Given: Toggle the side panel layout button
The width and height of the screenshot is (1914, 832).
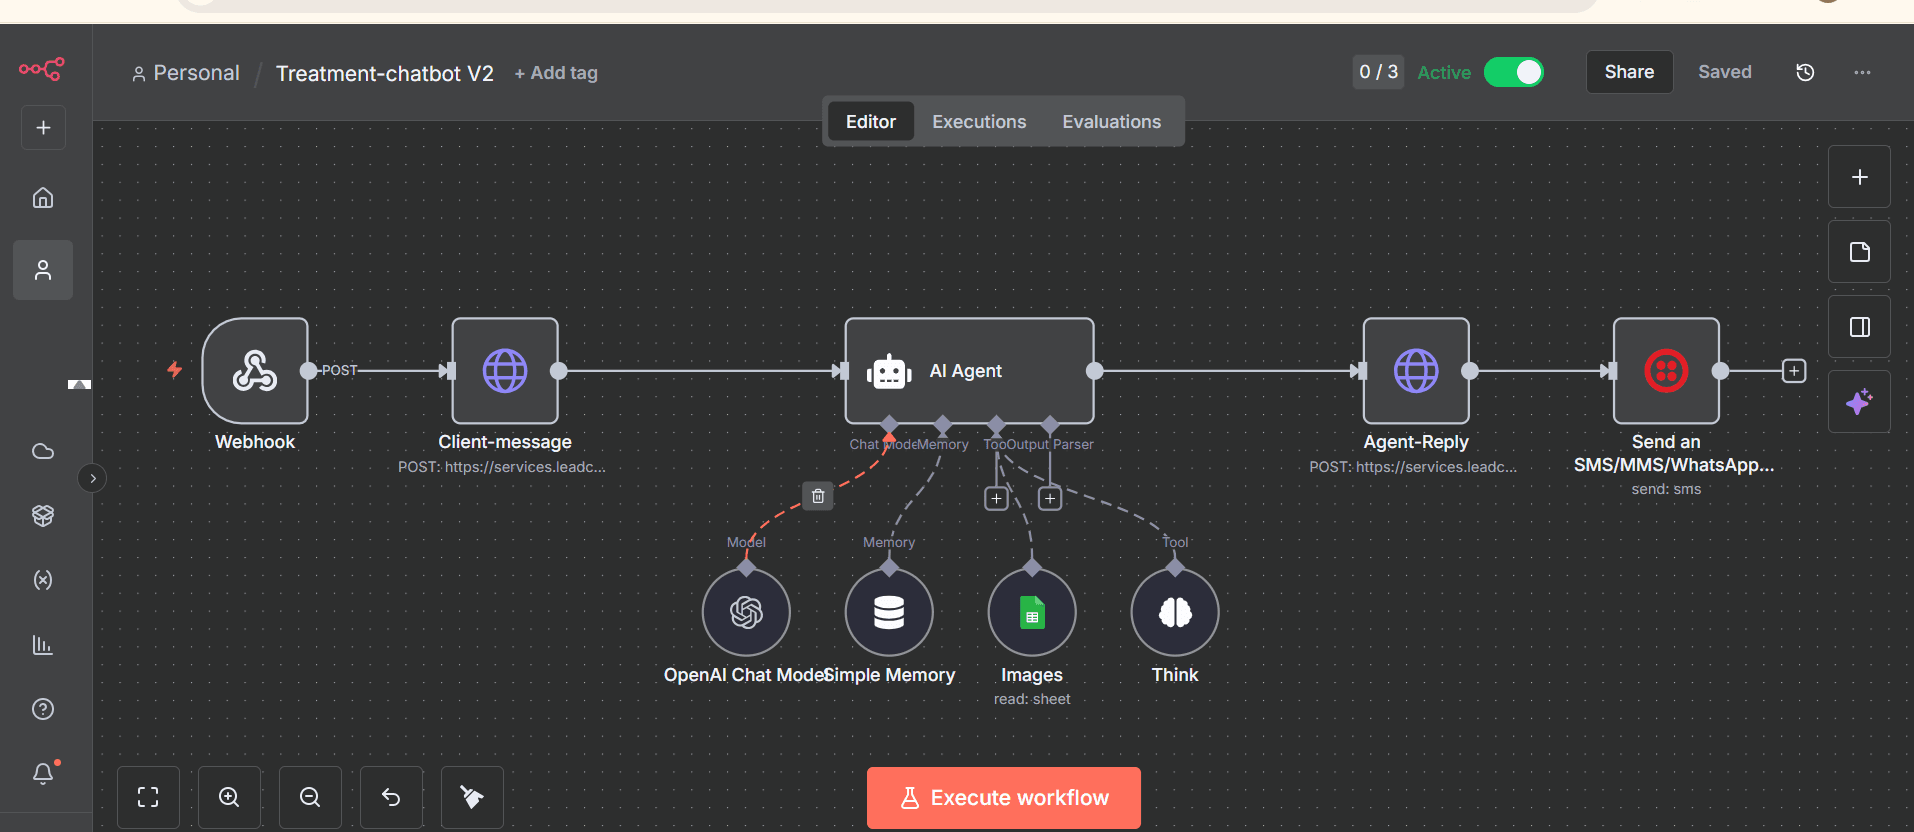Looking at the screenshot, I should (x=1860, y=327).
